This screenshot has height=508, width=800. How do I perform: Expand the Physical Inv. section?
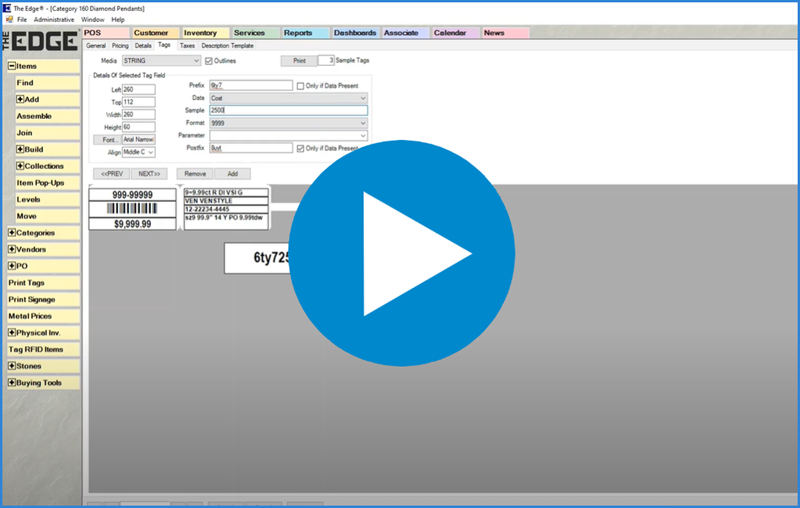(x=12, y=333)
